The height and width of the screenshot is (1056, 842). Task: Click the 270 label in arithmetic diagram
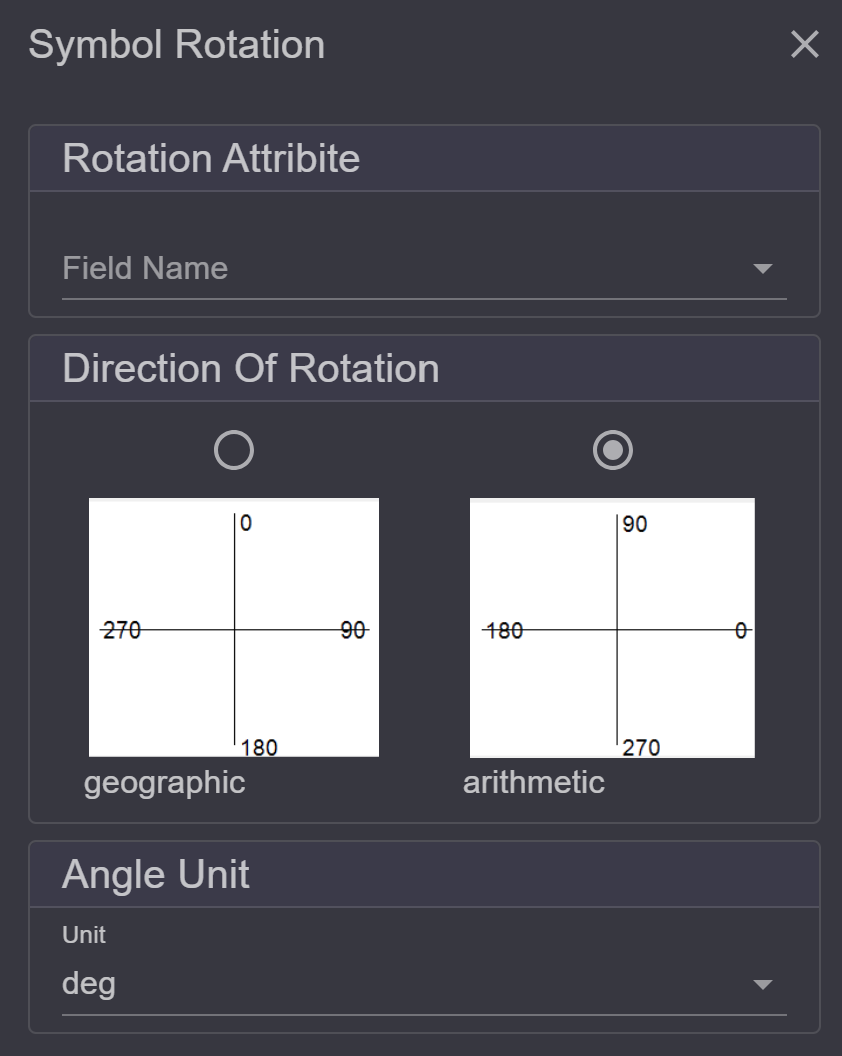(641, 748)
